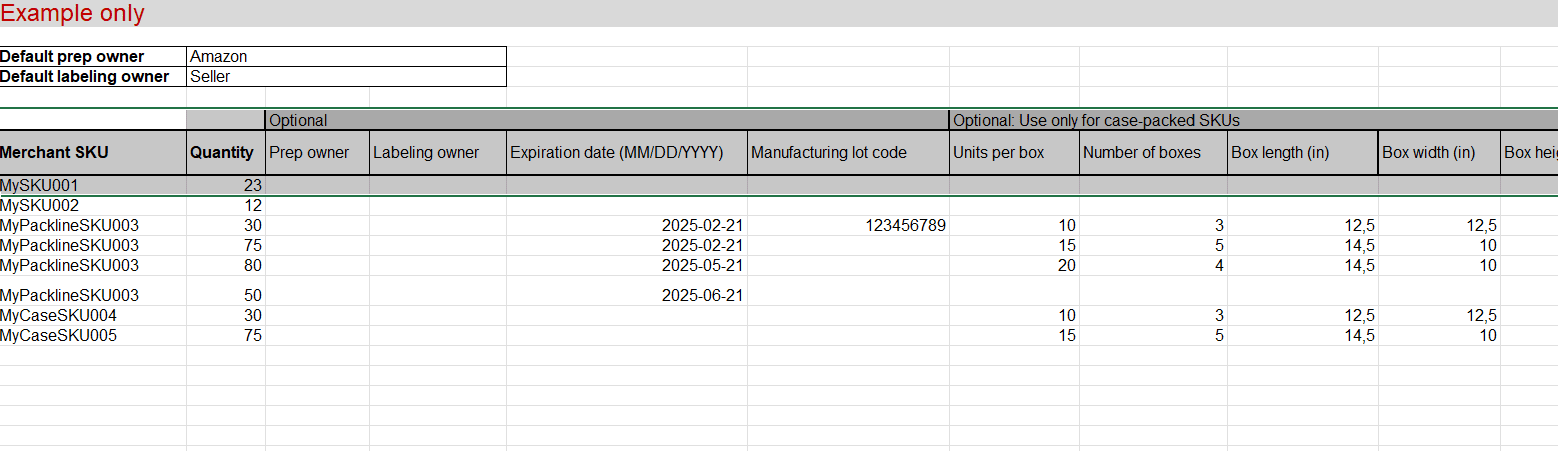This screenshot has width=1558, height=451.
Task: Click the "Optional: Use only for case-packed SKUs" cell
Action: [x=1096, y=121]
